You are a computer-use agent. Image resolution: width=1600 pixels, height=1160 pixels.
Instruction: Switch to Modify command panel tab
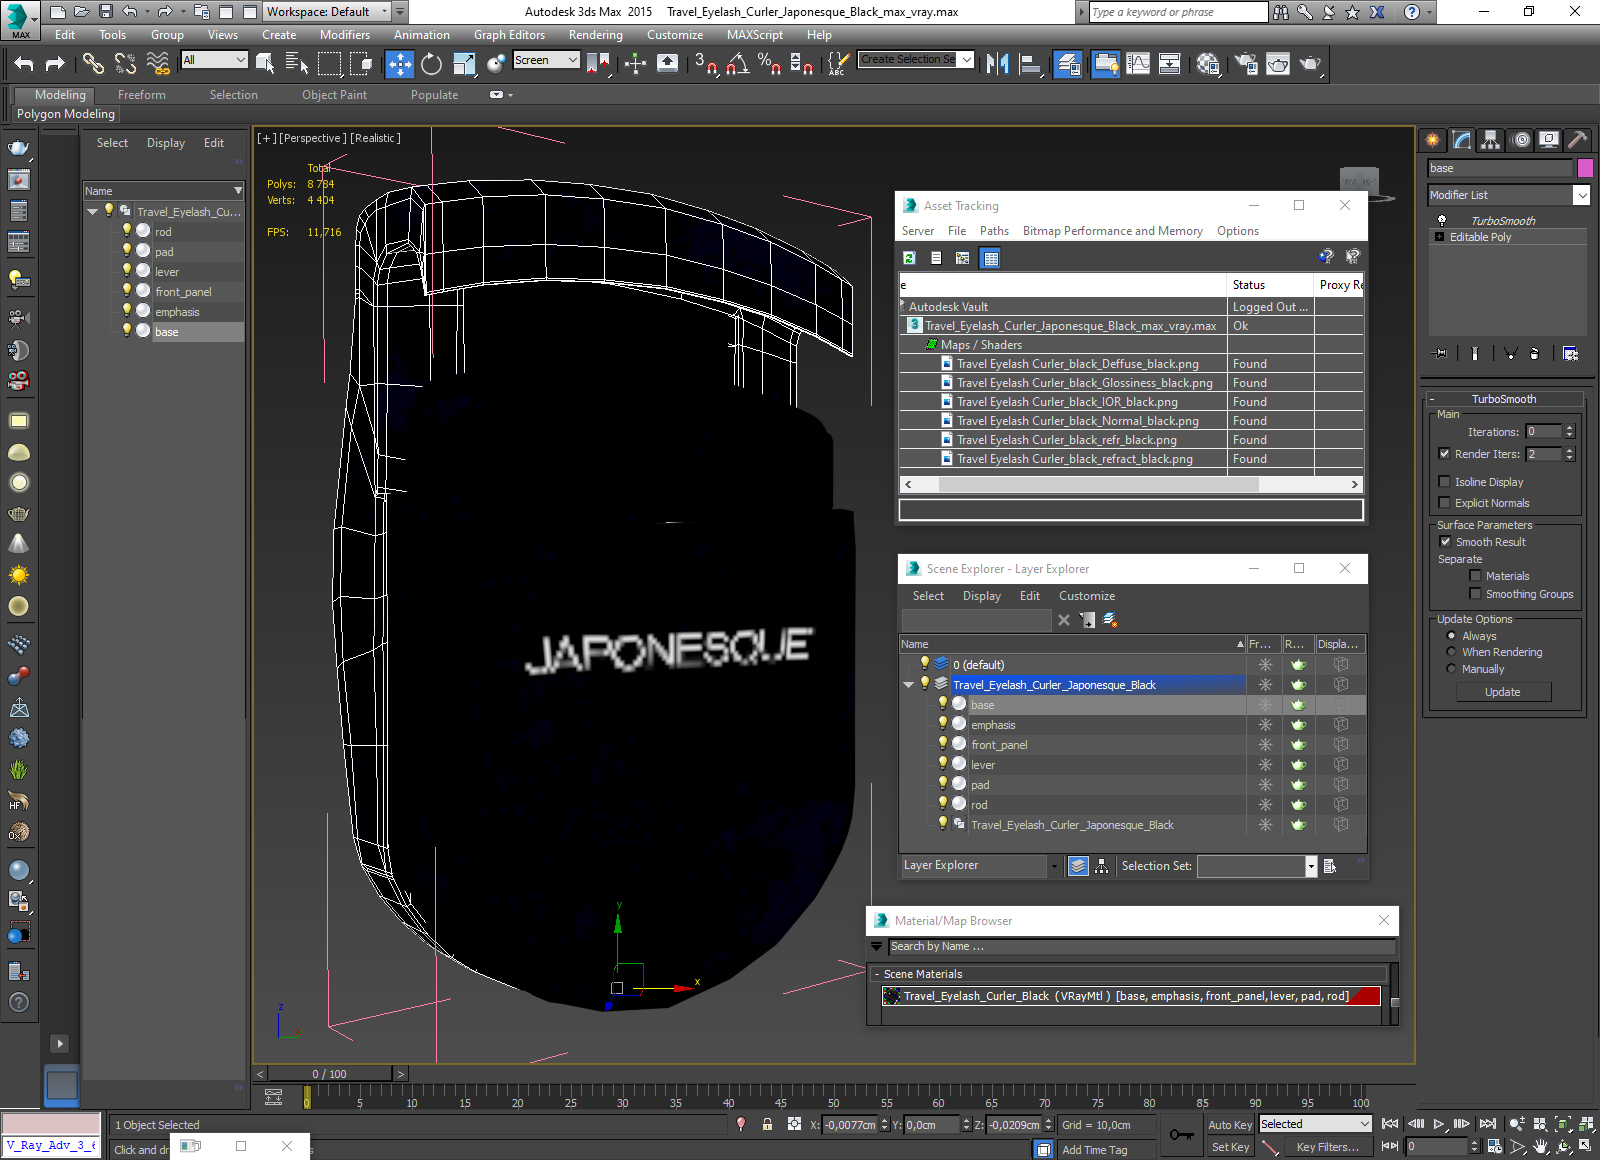click(1462, 140)
